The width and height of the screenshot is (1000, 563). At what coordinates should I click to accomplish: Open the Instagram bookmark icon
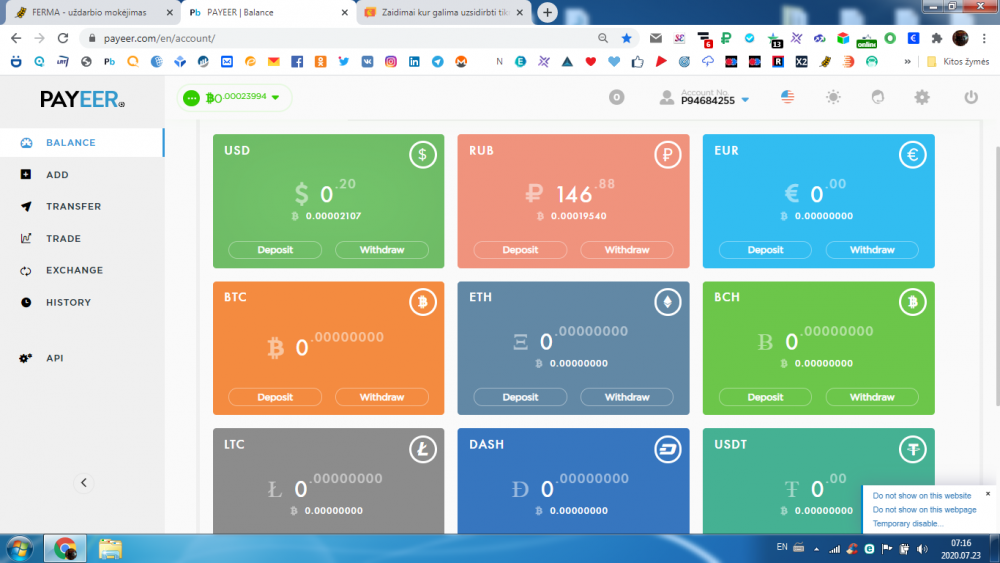390,62
